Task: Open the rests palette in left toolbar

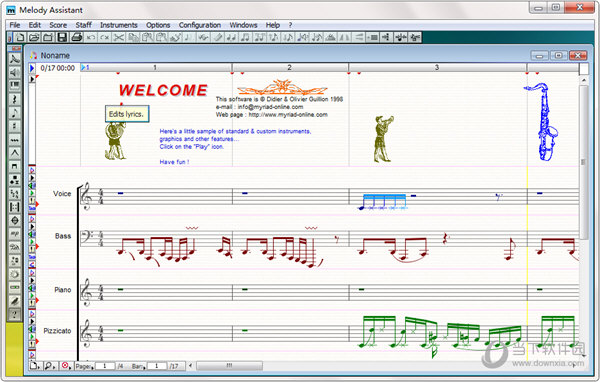Action: [x=15, y=99]
